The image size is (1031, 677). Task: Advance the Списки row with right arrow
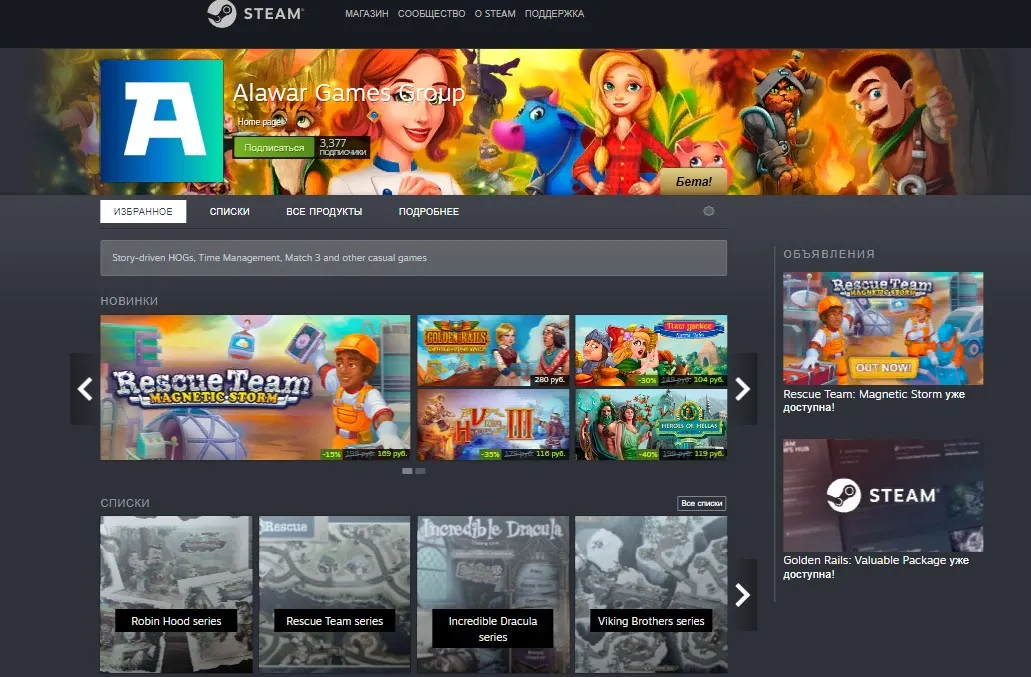[742, 595]
